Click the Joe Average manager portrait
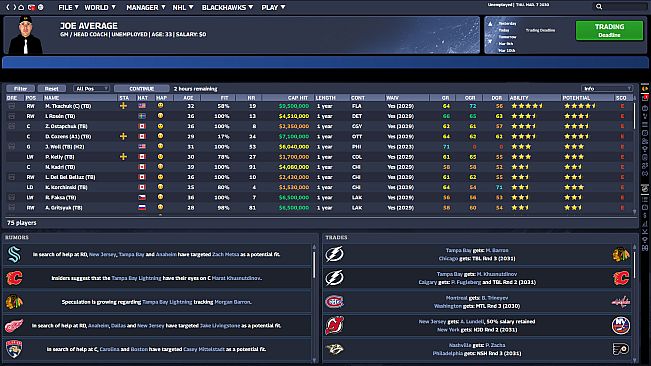Screen dimensions: 651x366 26,35
